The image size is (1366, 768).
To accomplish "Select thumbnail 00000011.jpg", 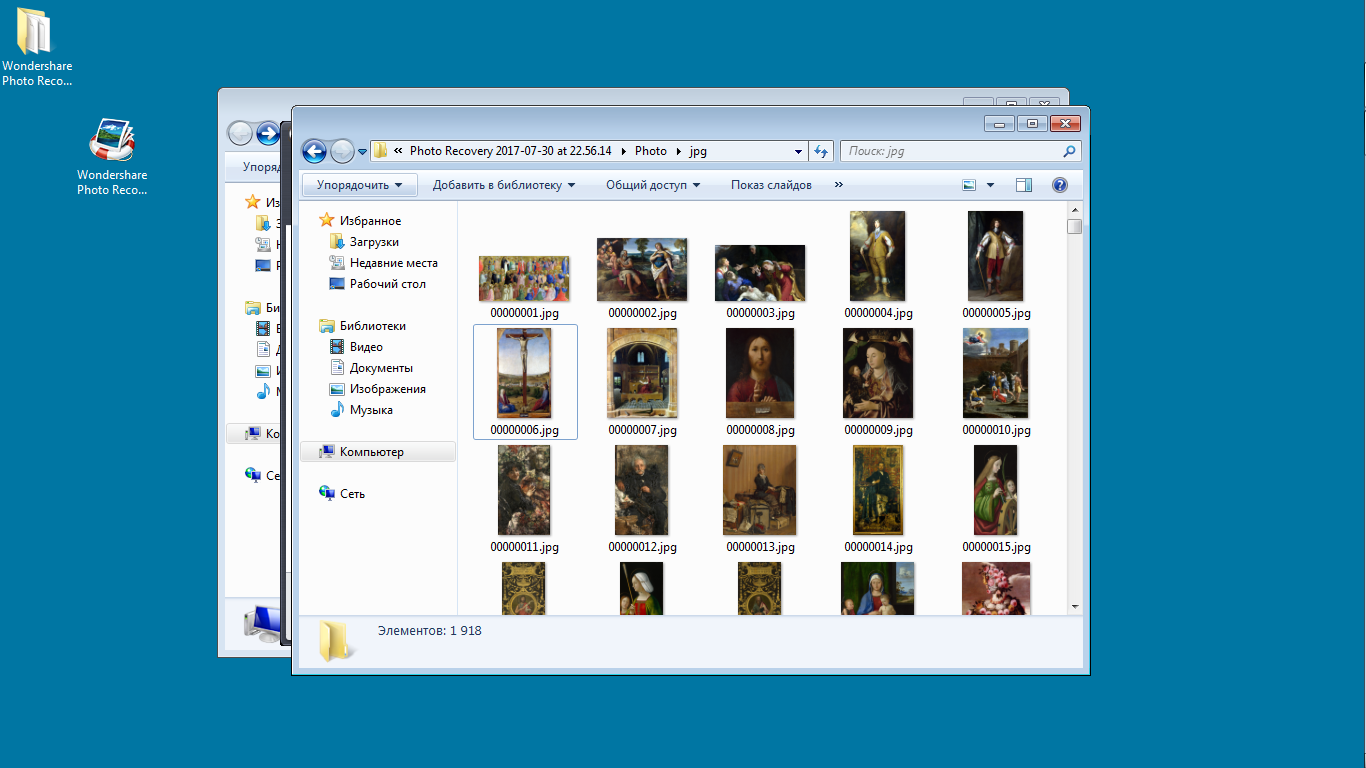I will point(525,490).
